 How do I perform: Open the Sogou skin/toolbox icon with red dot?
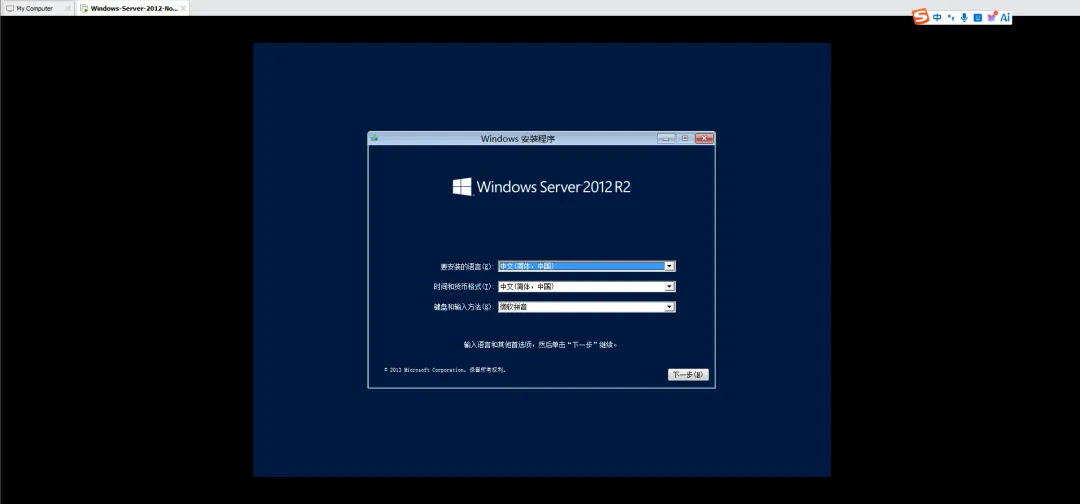pos(992,17)
